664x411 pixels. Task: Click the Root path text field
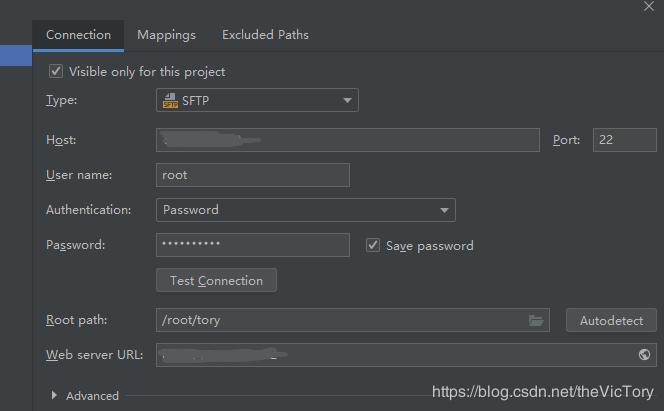(x=340, y=320)
